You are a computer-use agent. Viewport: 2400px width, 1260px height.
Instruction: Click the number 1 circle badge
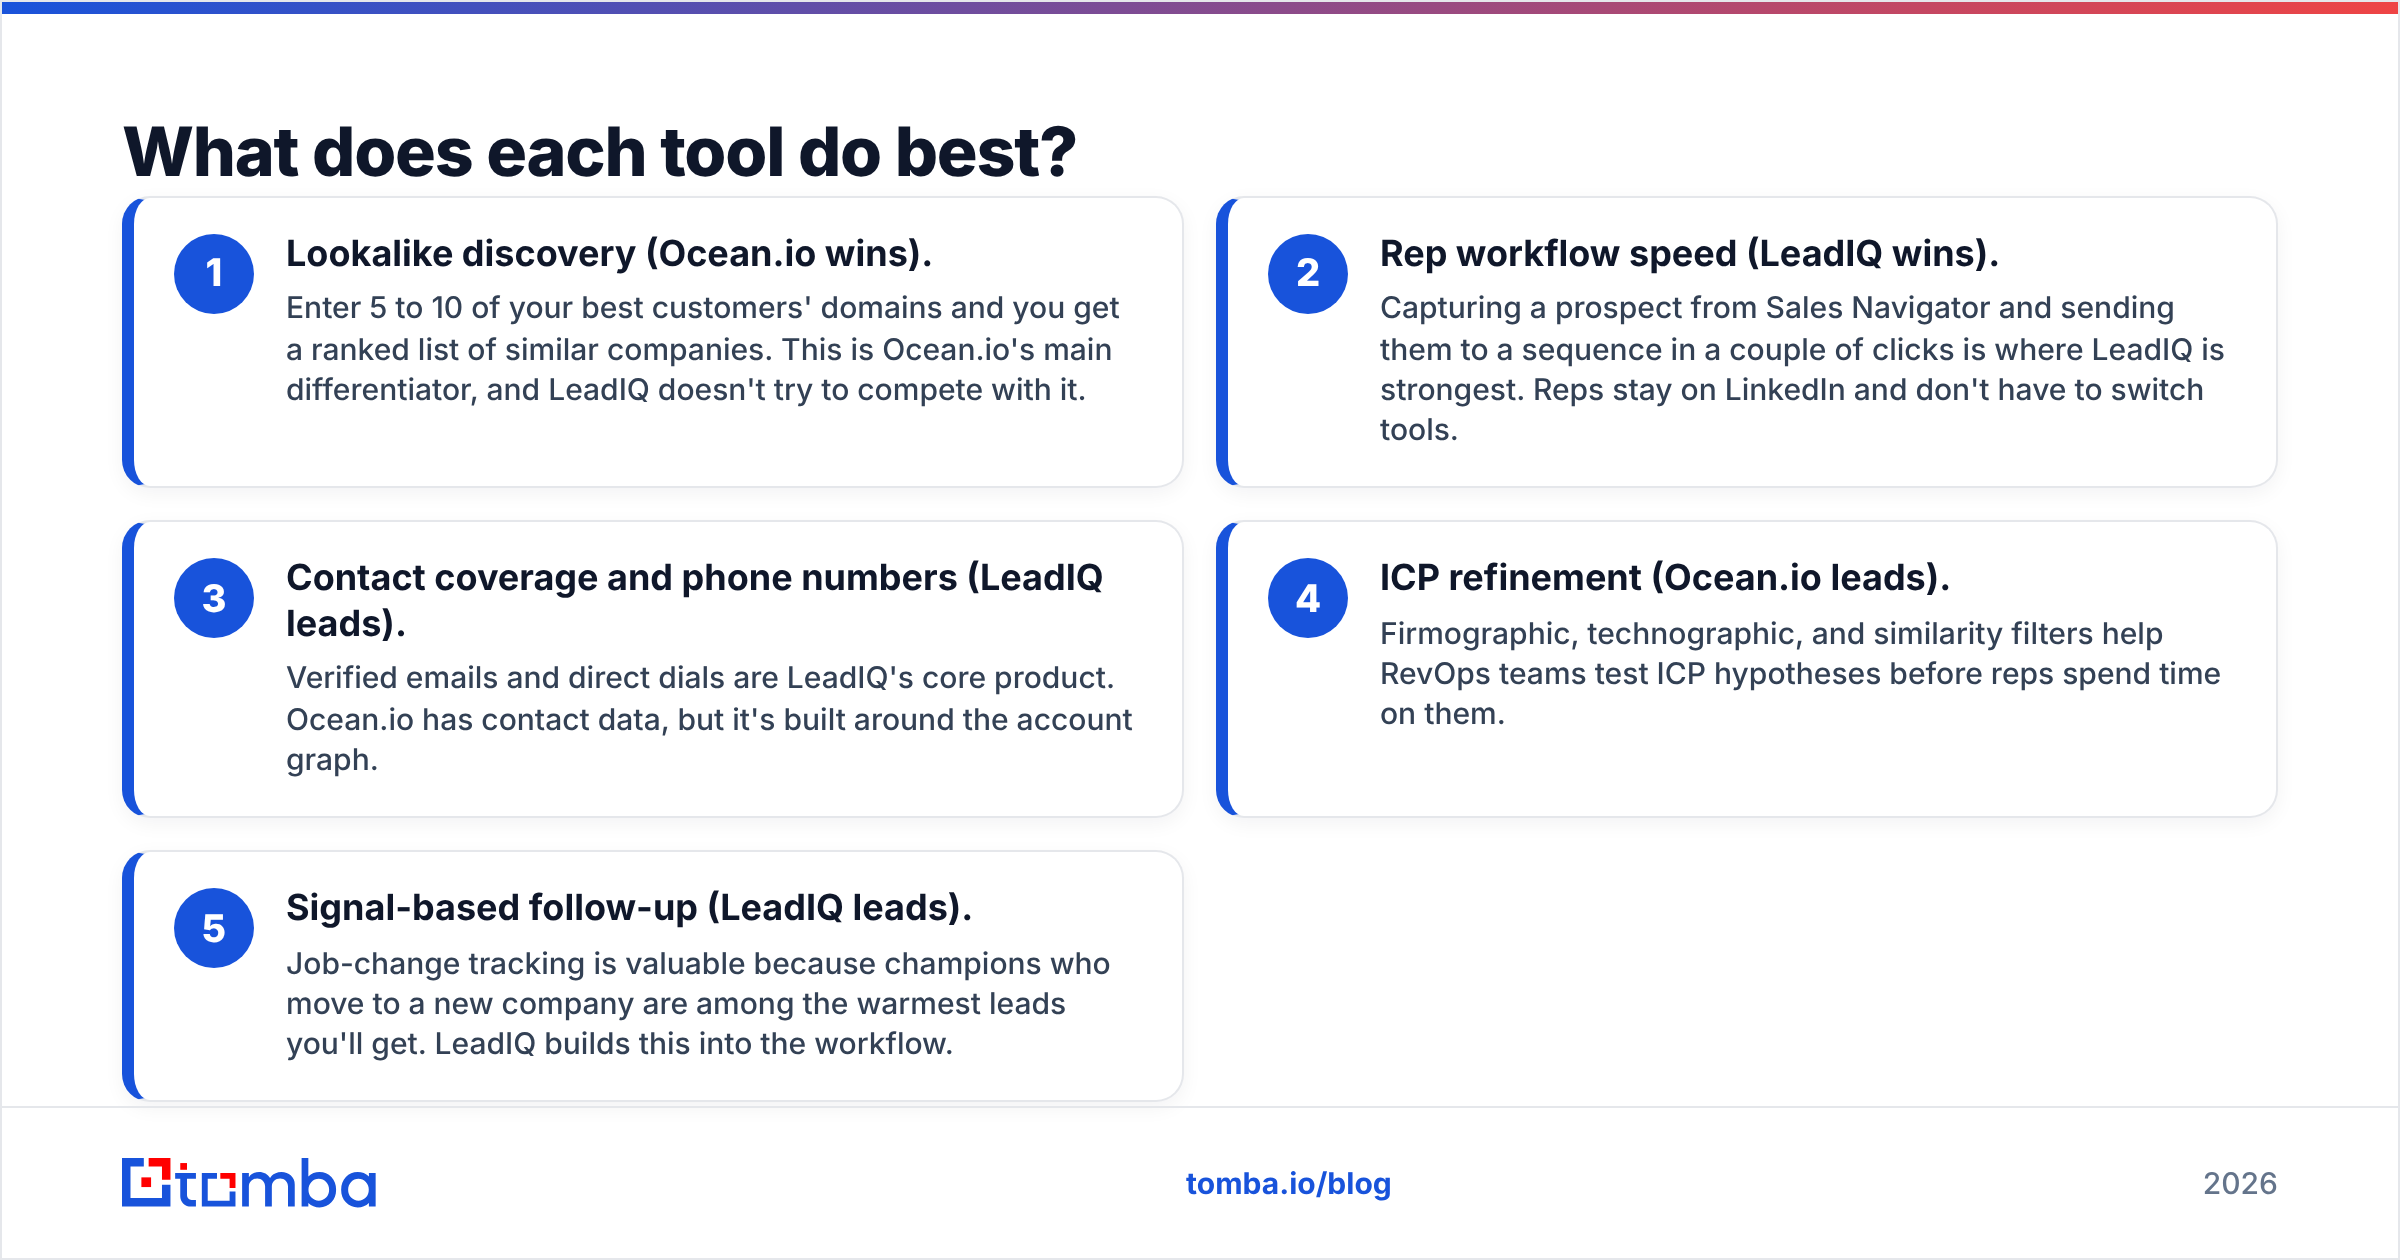214,274
